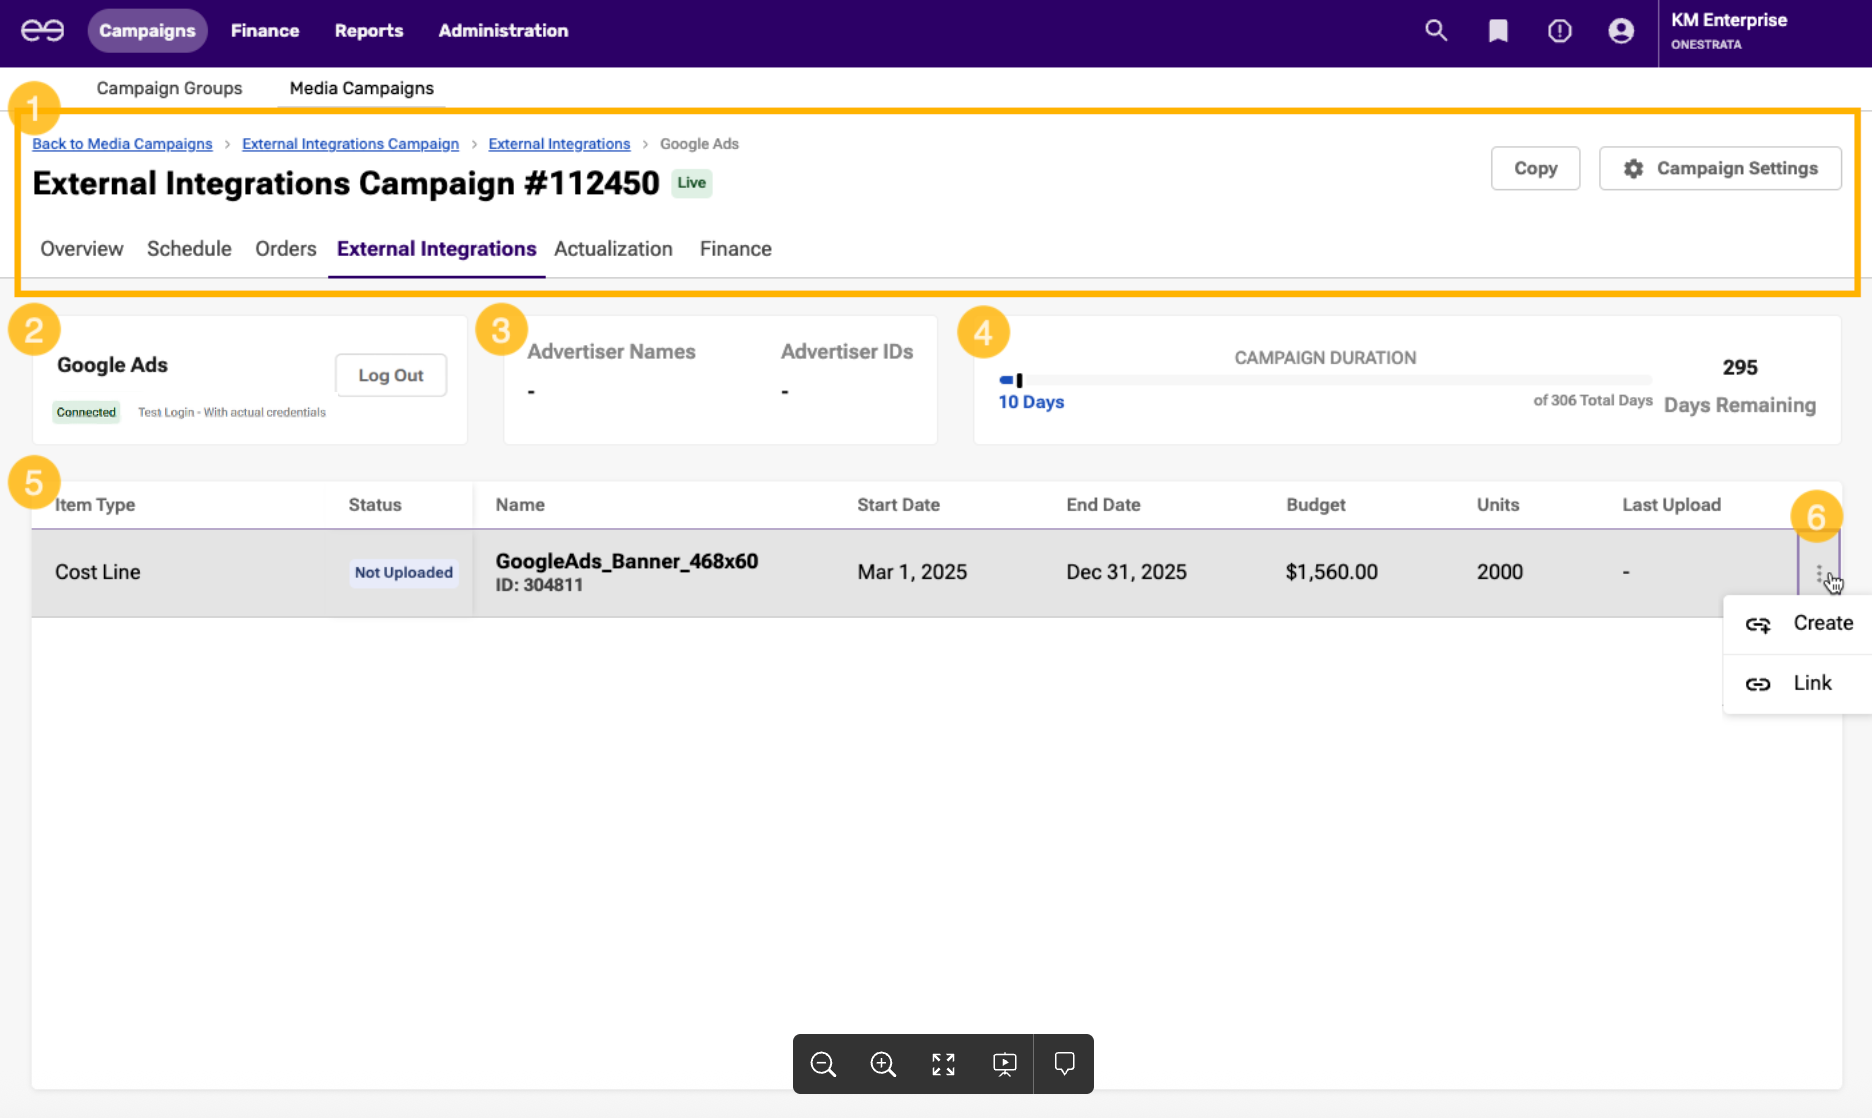The image size is (1872, 1118).
Task: Open the bookmark icon in top bar
Action: [1498, 31]
